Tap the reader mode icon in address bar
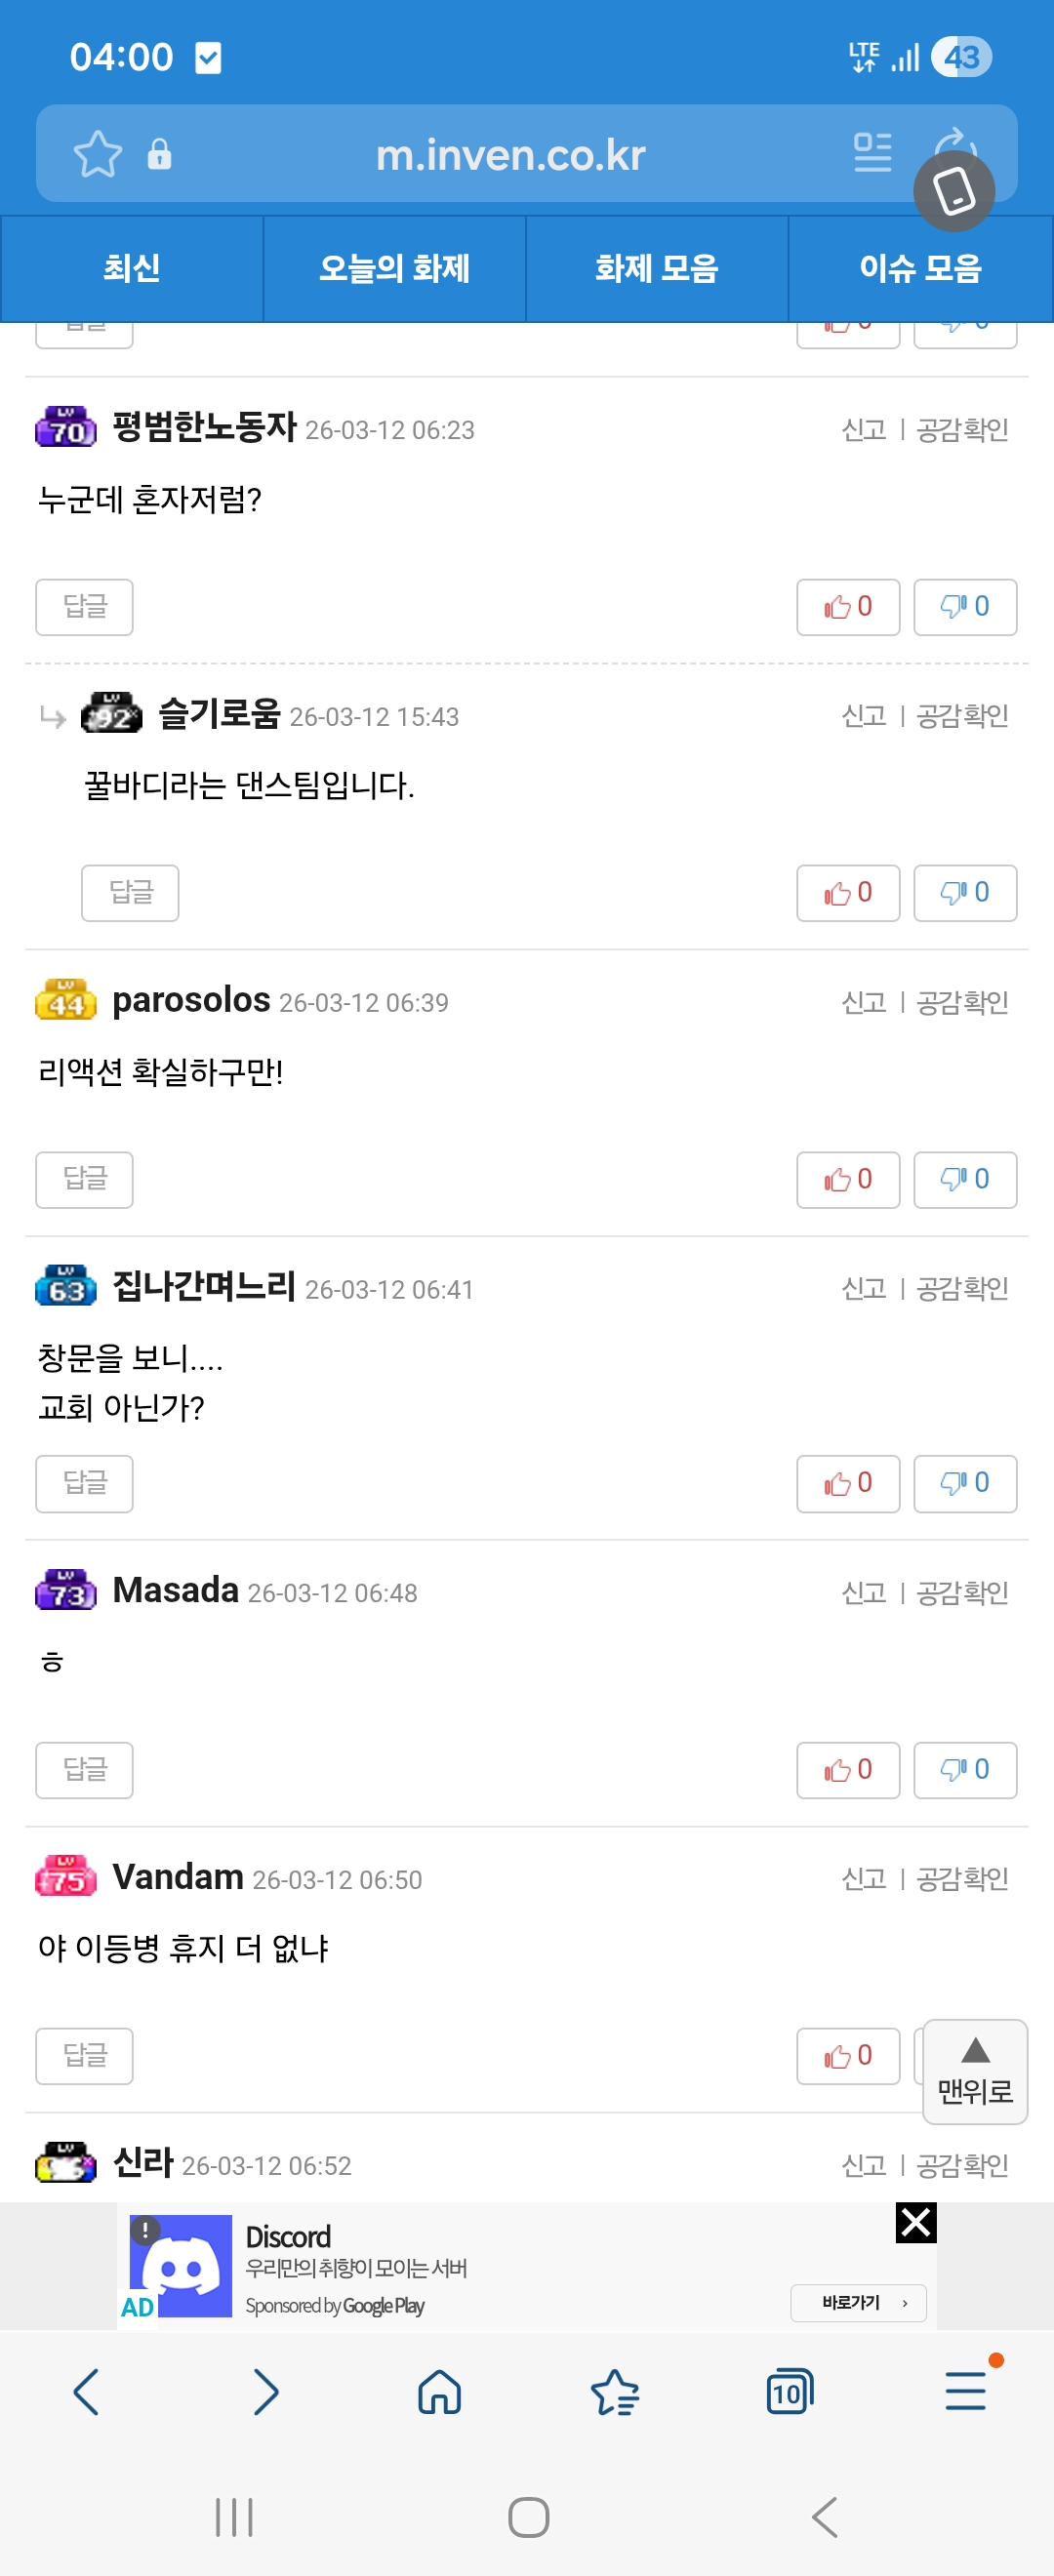 872,153
